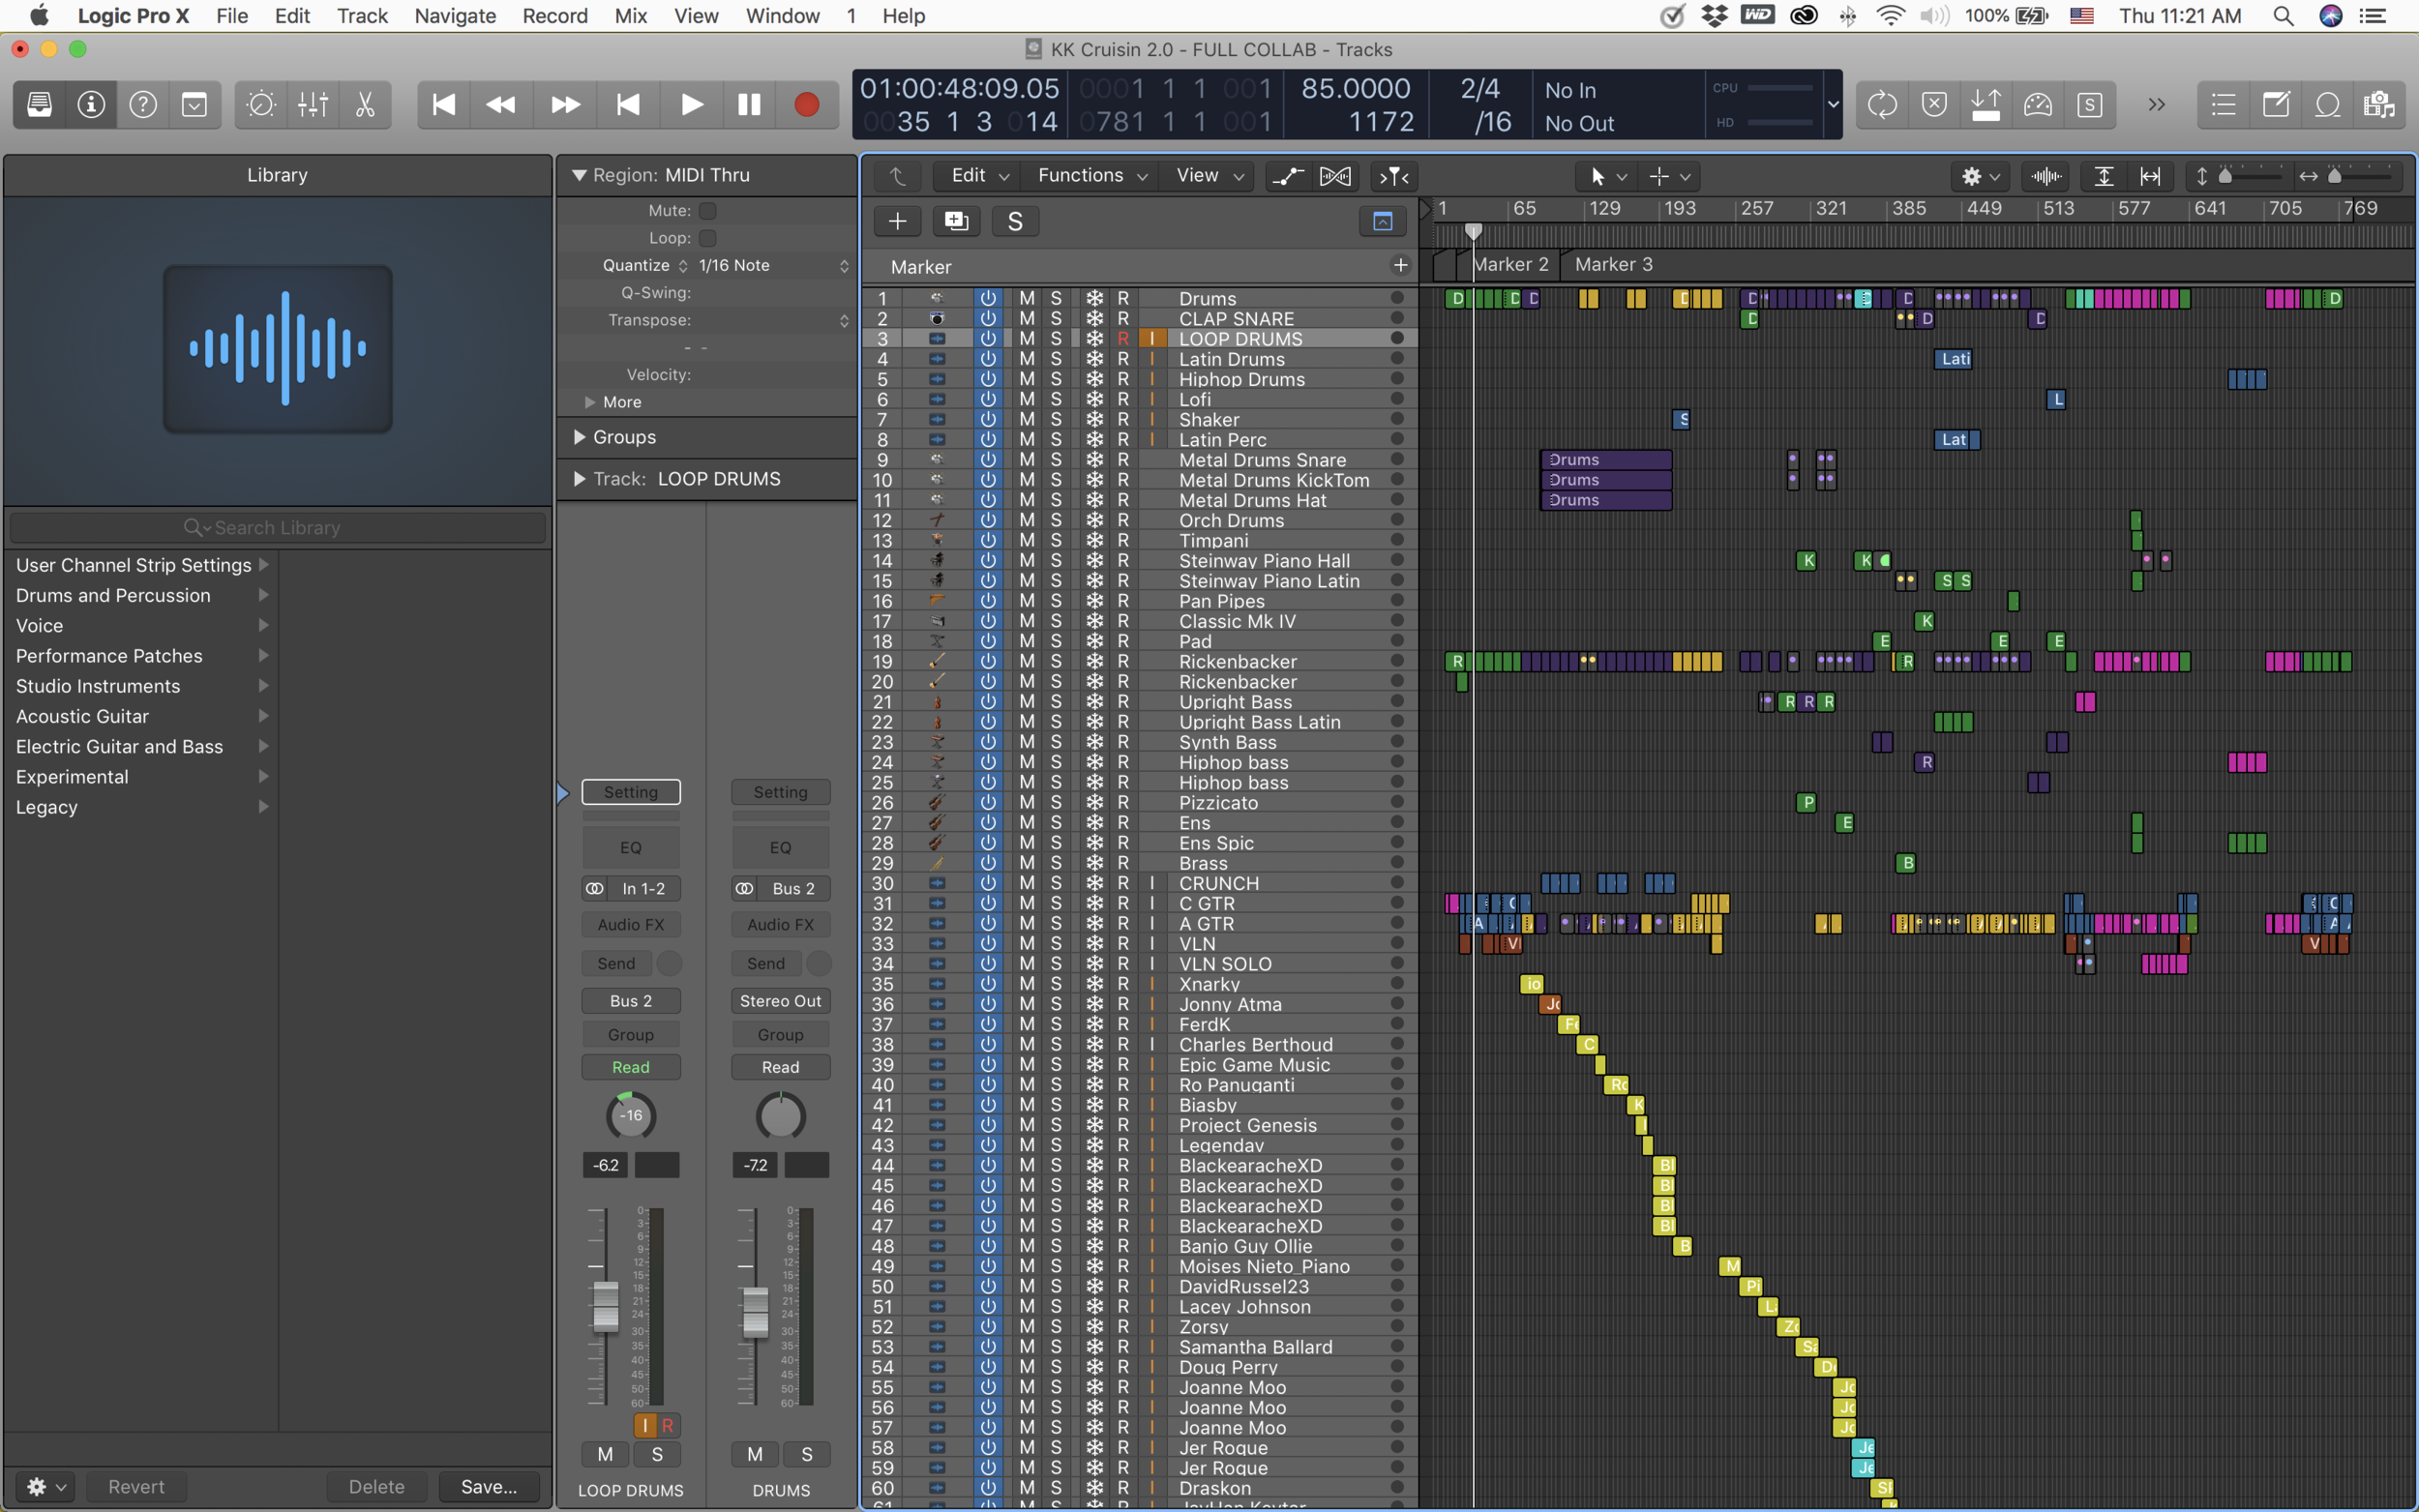Click the Save... button in Library
The height and width of the screenshot is (1512, 2419).
[x=489, y=1486]
